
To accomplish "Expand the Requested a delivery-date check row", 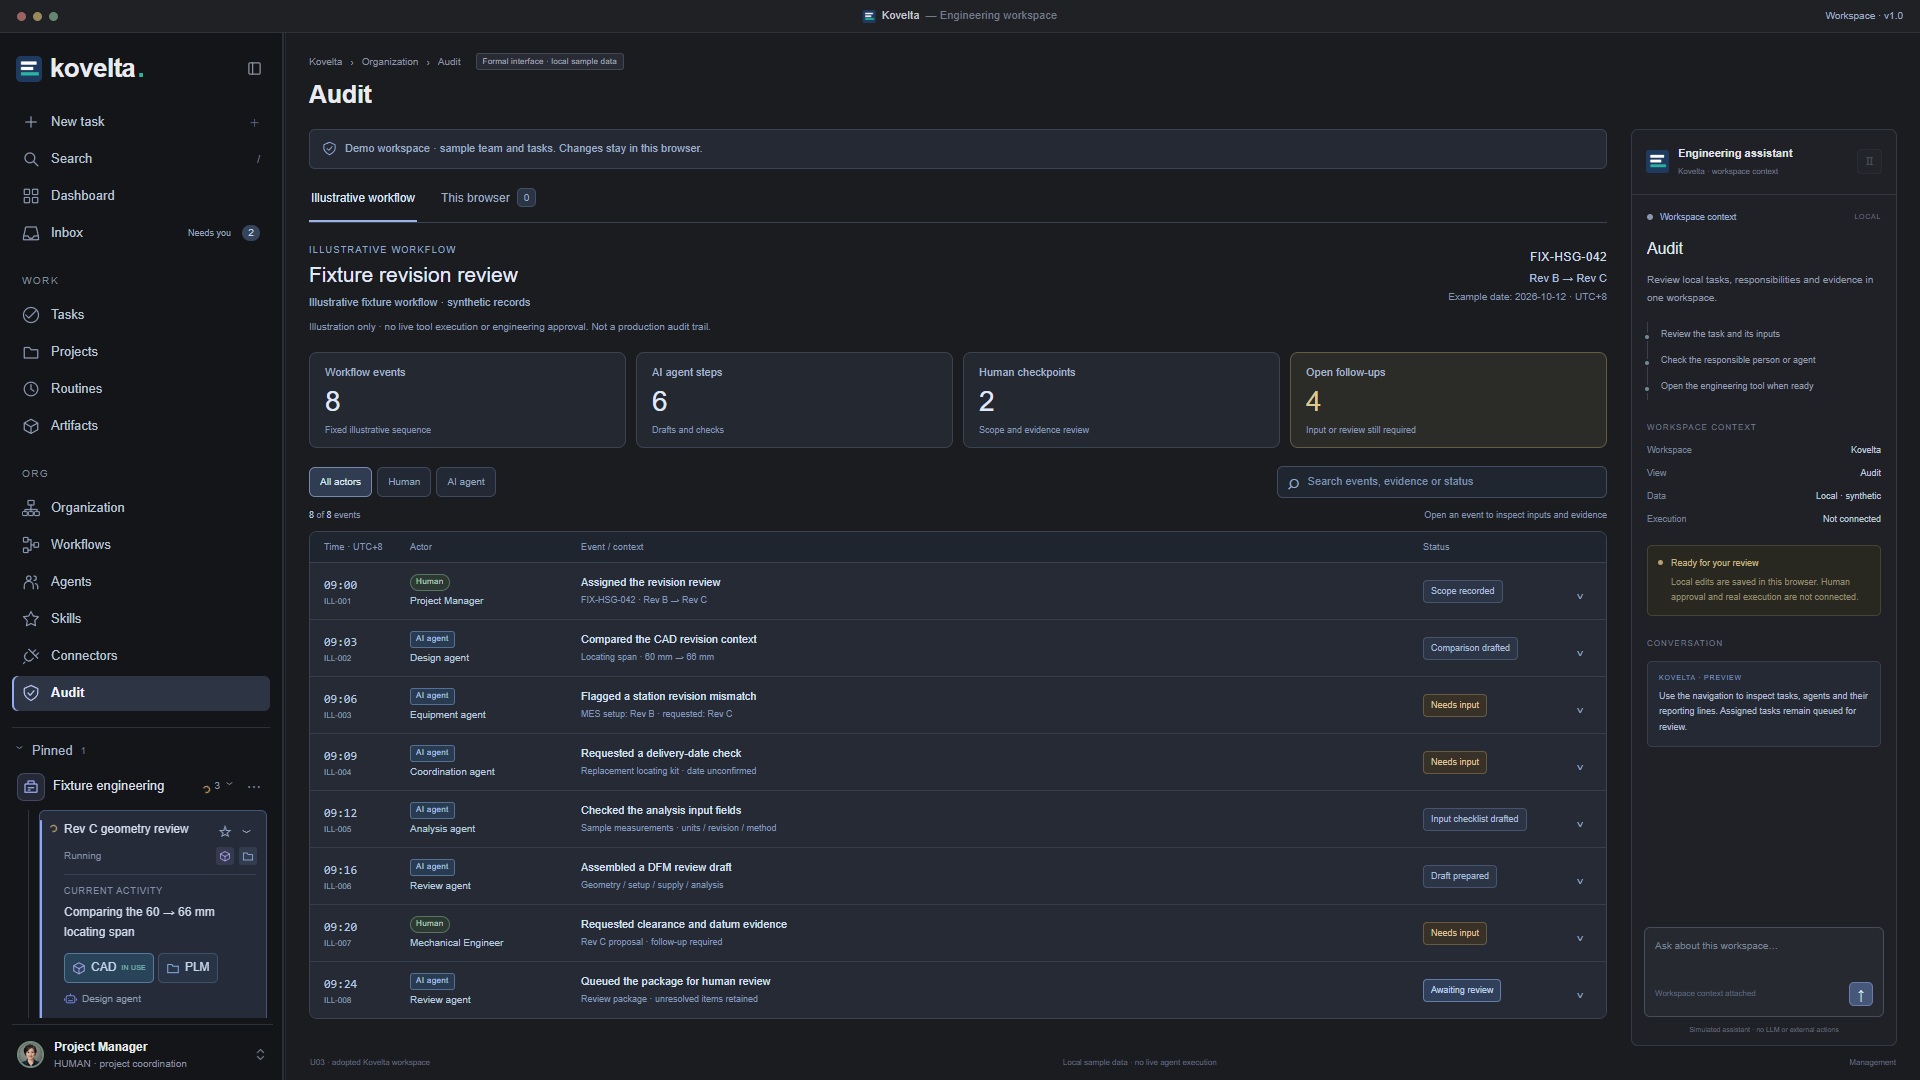I will 1580,767.
